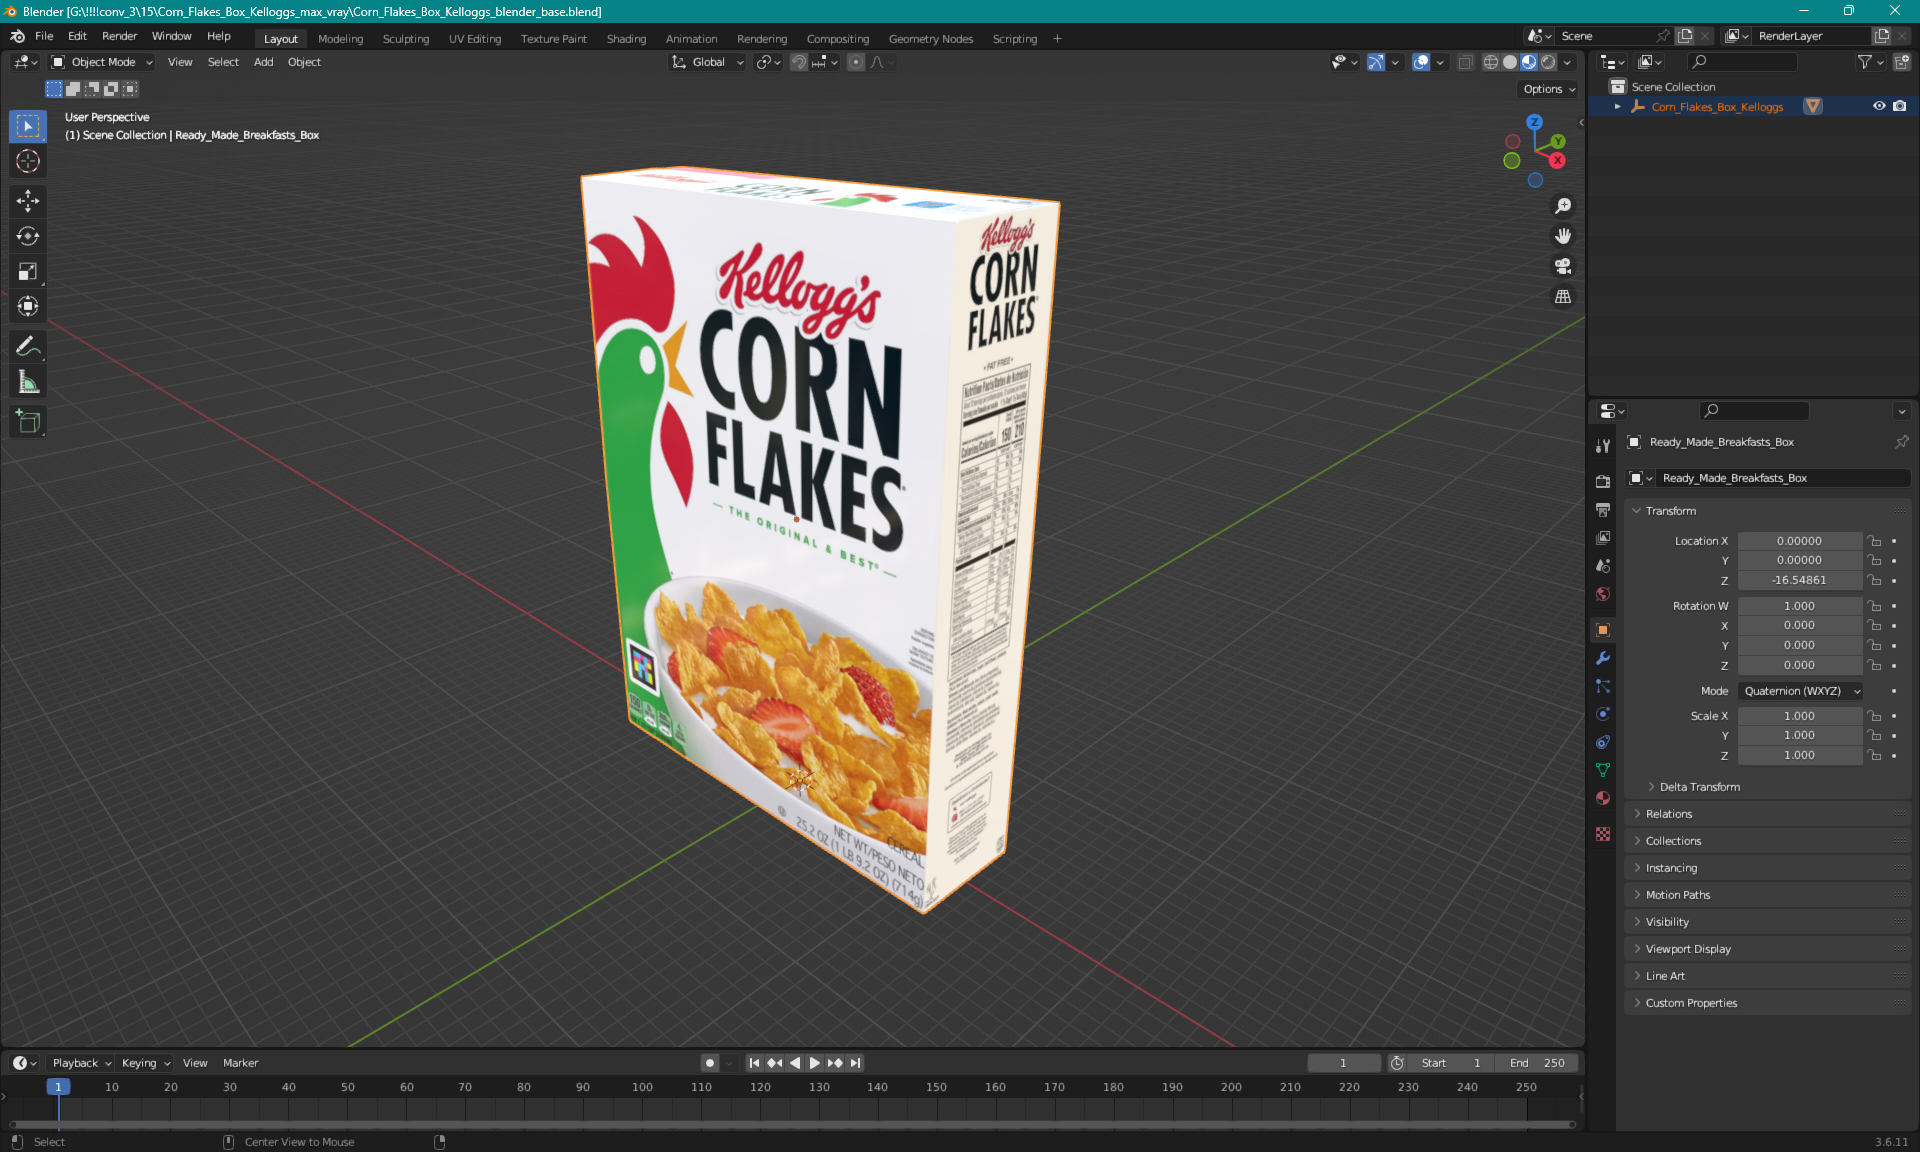Switch to the Shading workspace tab

(626, 39)
